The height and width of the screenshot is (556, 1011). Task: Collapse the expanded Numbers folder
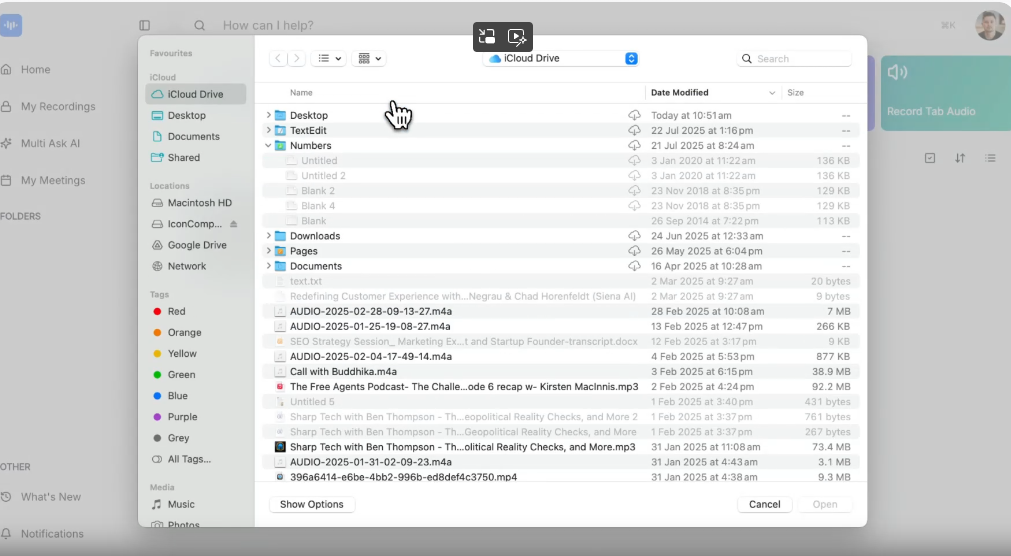[268, 146]
